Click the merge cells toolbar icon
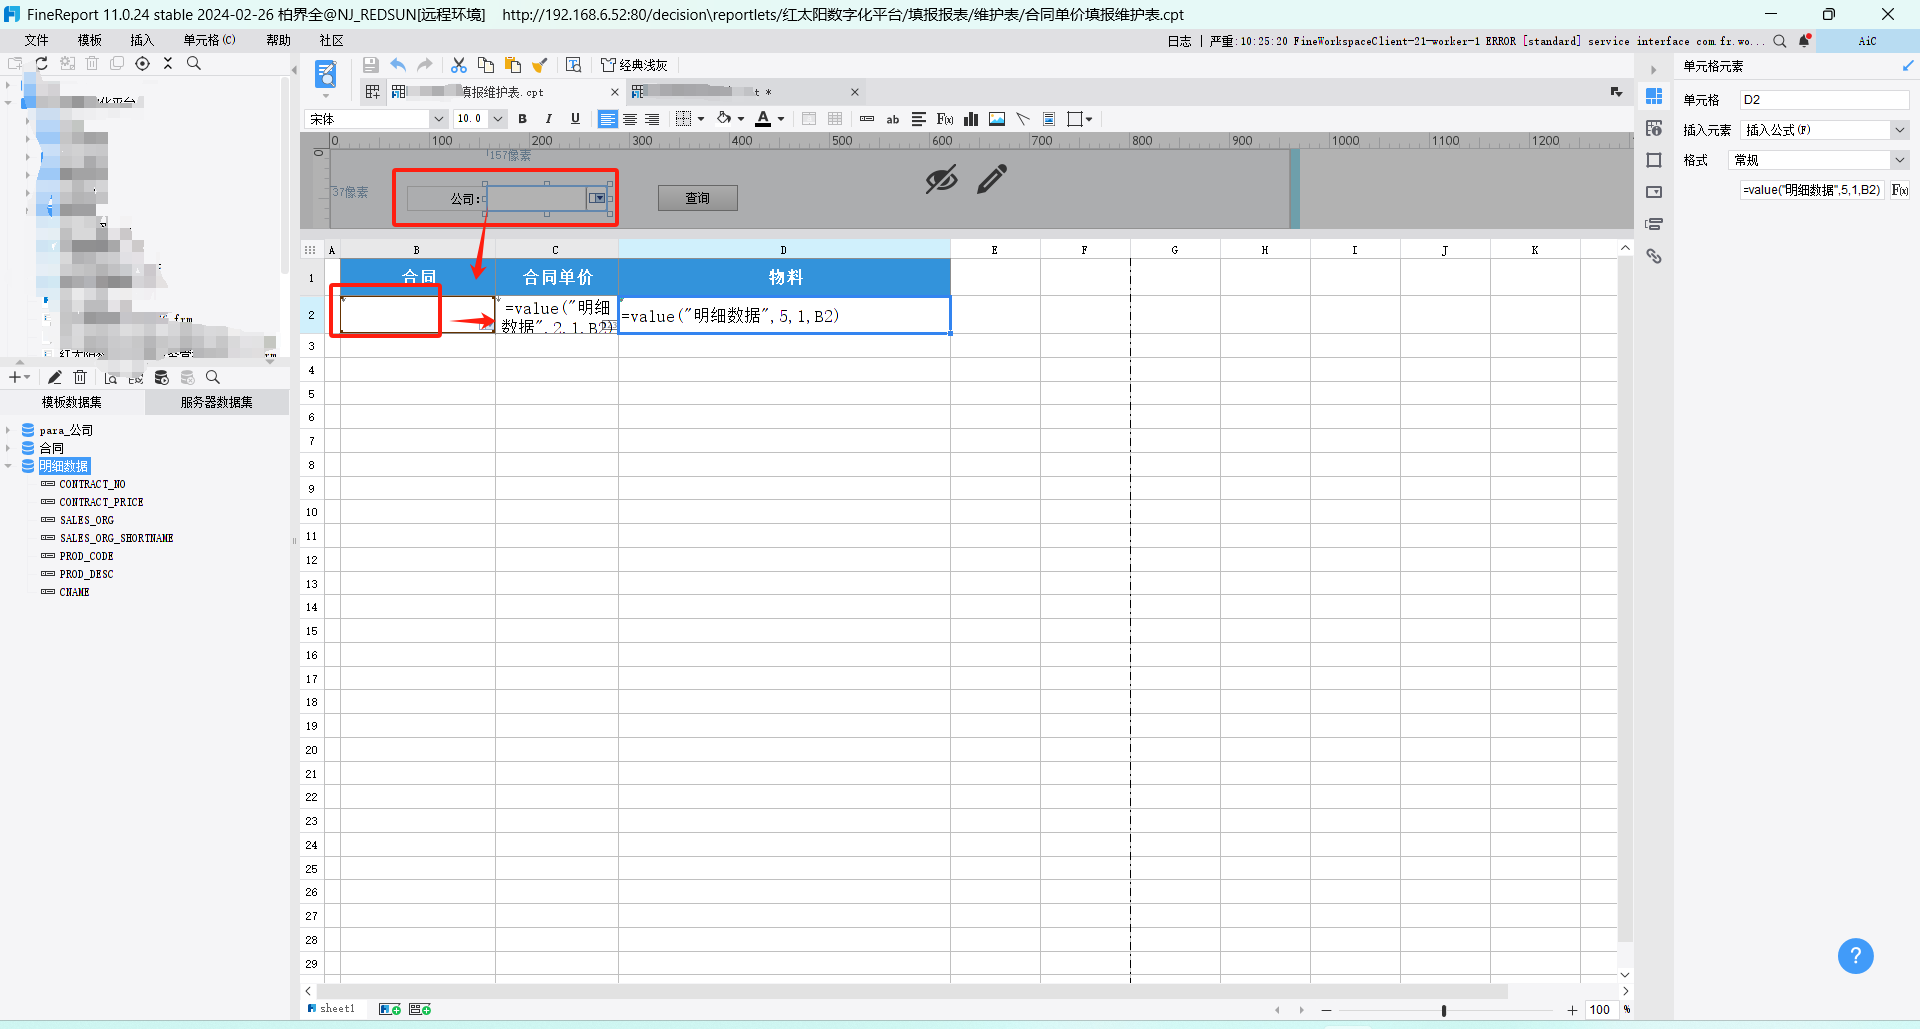The image size is (1920, 1029). (809, 119)
